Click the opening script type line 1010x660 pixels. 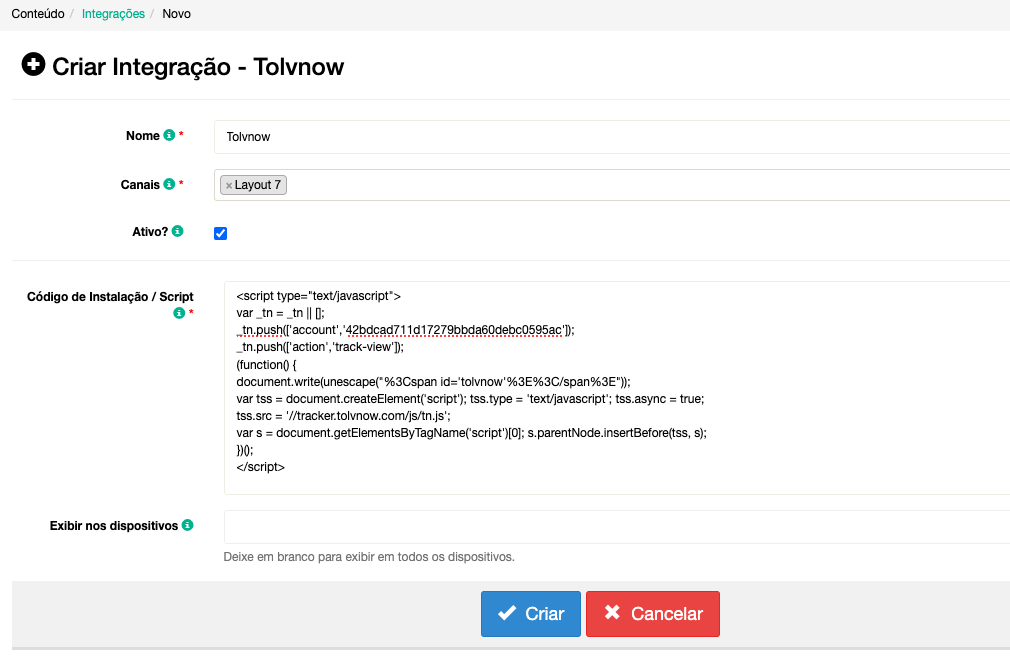[318, 296]
